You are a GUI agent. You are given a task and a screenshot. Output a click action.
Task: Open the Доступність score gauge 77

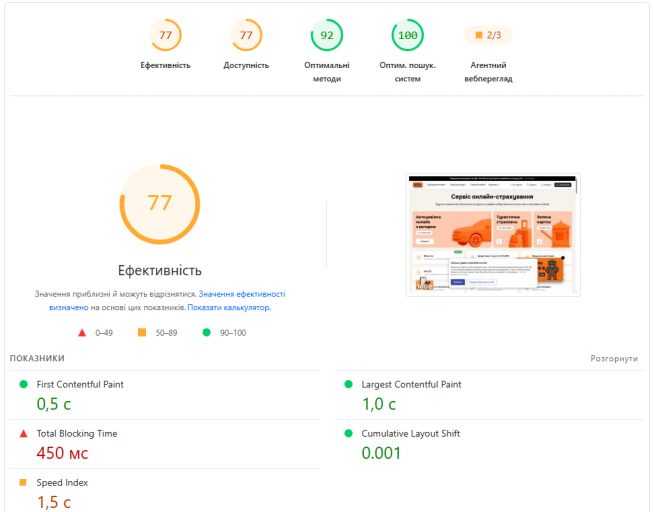[246, 35]
